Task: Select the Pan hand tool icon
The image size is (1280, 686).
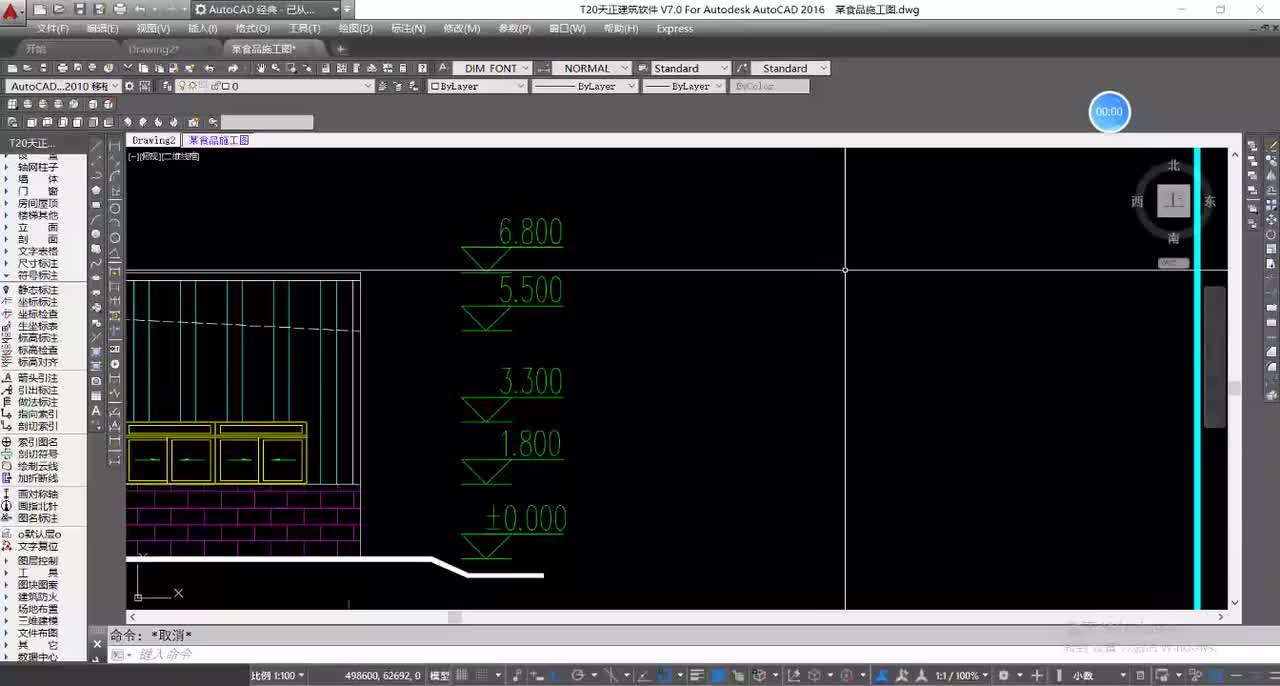Action: 261,68
